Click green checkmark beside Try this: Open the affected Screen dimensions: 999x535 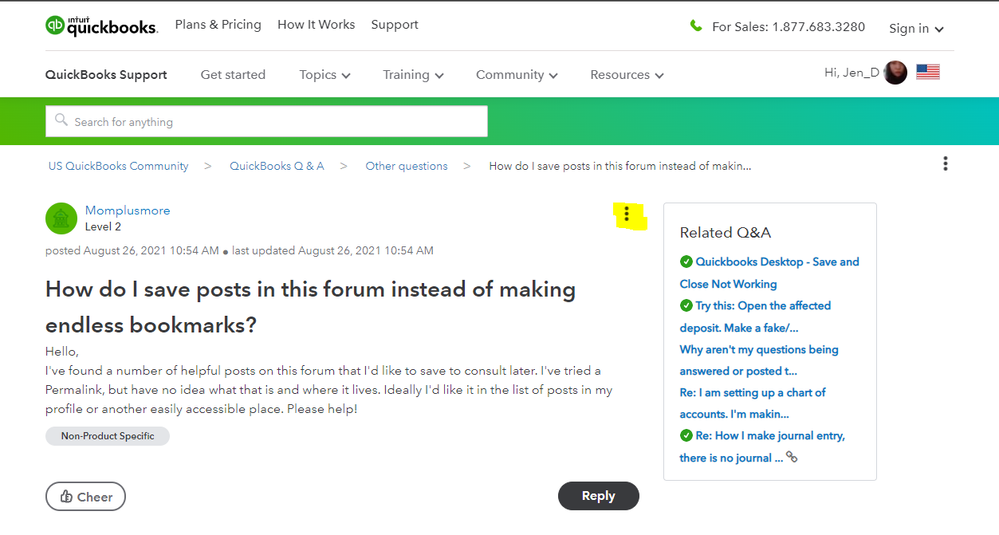686,305
